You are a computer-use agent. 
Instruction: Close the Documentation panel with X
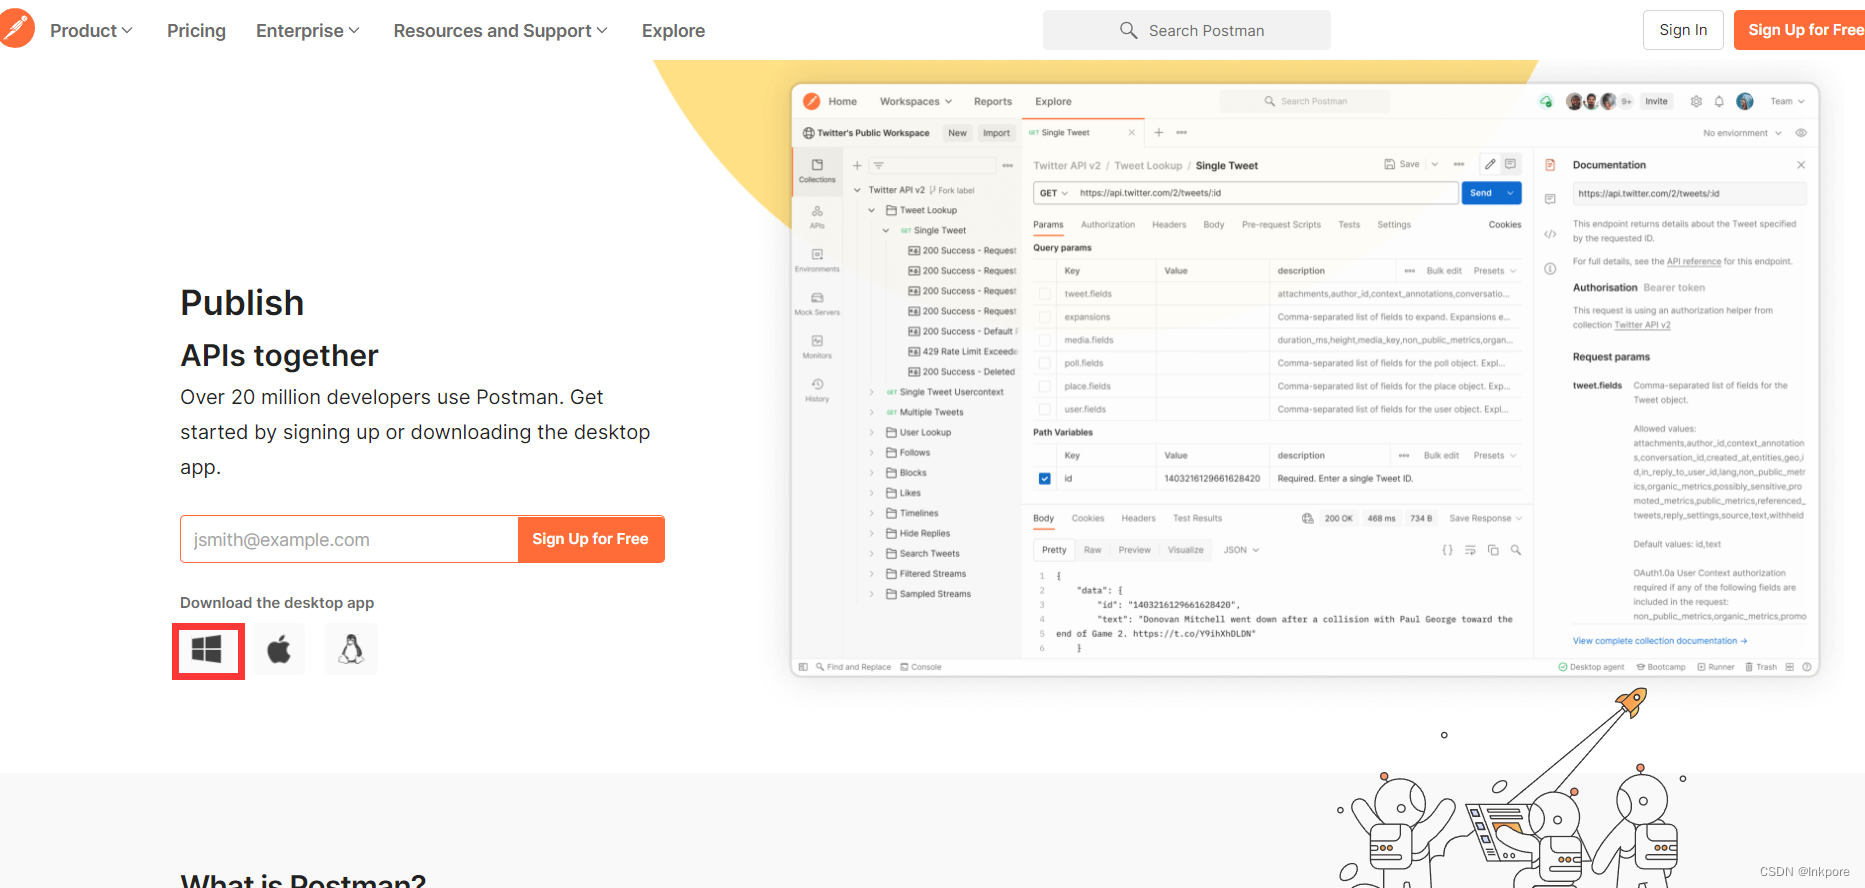[1801, 165]
